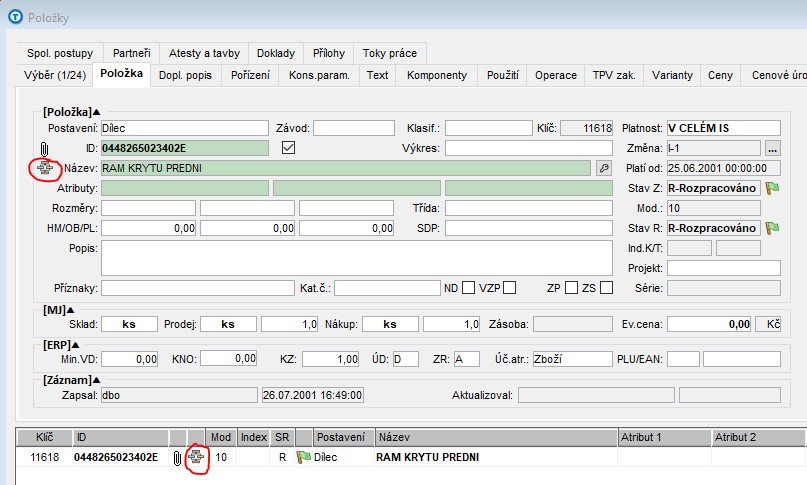This screenshot has width=807, height=485.
Task: Open the Ceny tab
Action: pos(720,75)
